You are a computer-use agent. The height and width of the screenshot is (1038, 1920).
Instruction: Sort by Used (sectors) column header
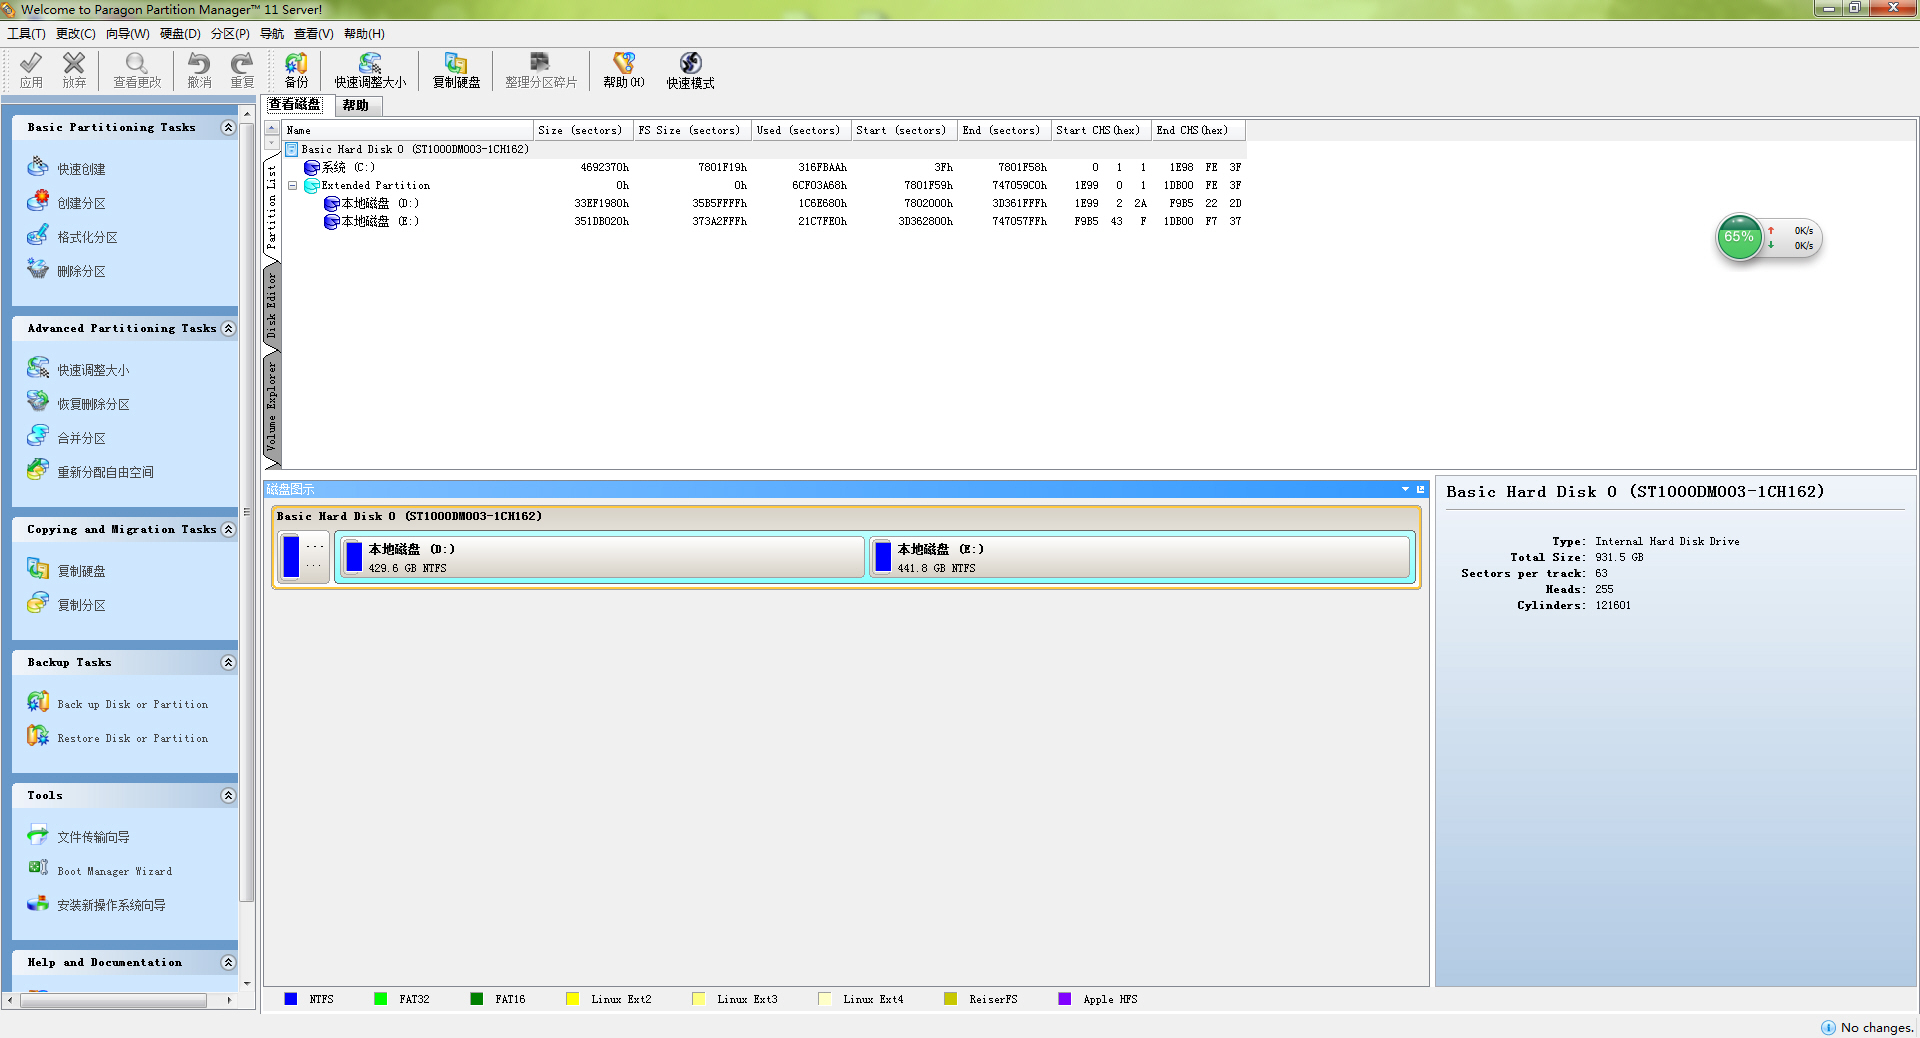click(802, 130)
